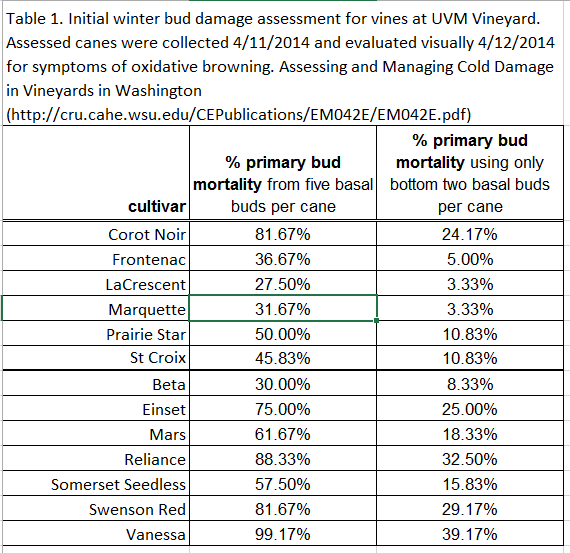Viewport: 570px width, 553px height.
Task: Select the Somerset Seedless cultivar cell
Action: [x=96, y=484]
